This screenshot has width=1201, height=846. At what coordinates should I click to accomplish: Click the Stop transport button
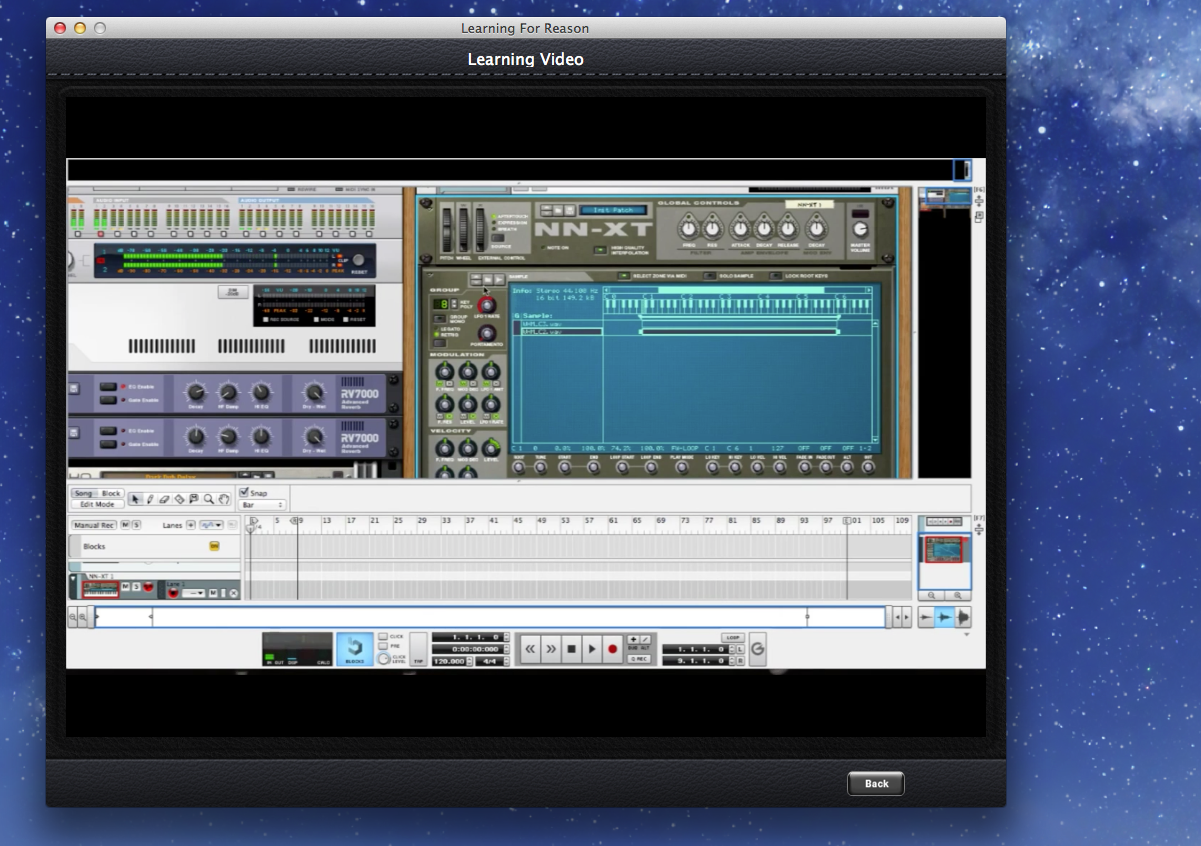[x=571, y=649]
